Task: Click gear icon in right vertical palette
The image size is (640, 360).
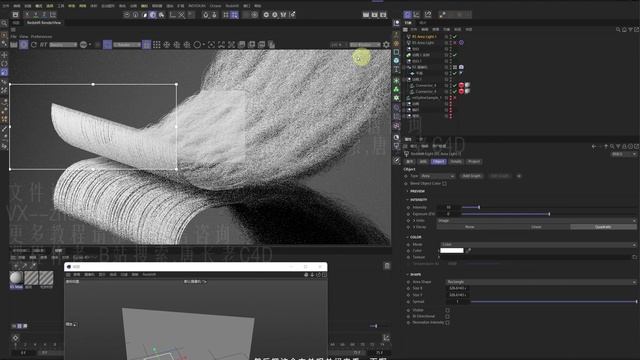Action: (396, 98)
